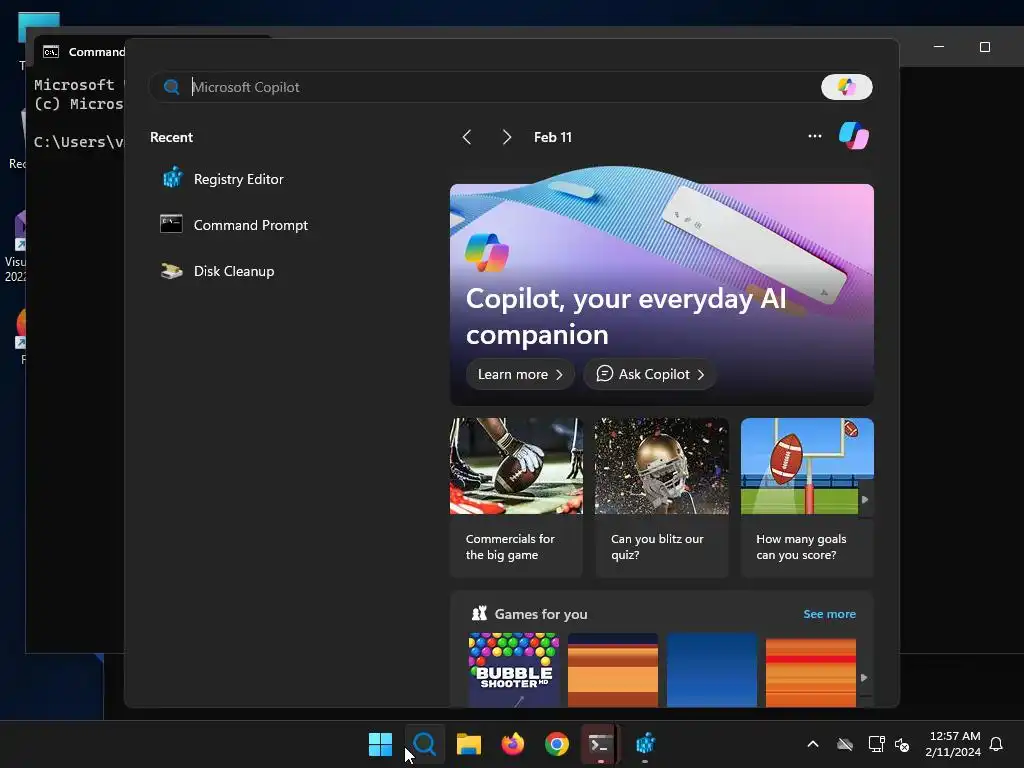
Task: Show hidden system tray icons
Action: [x=813, y=744]
